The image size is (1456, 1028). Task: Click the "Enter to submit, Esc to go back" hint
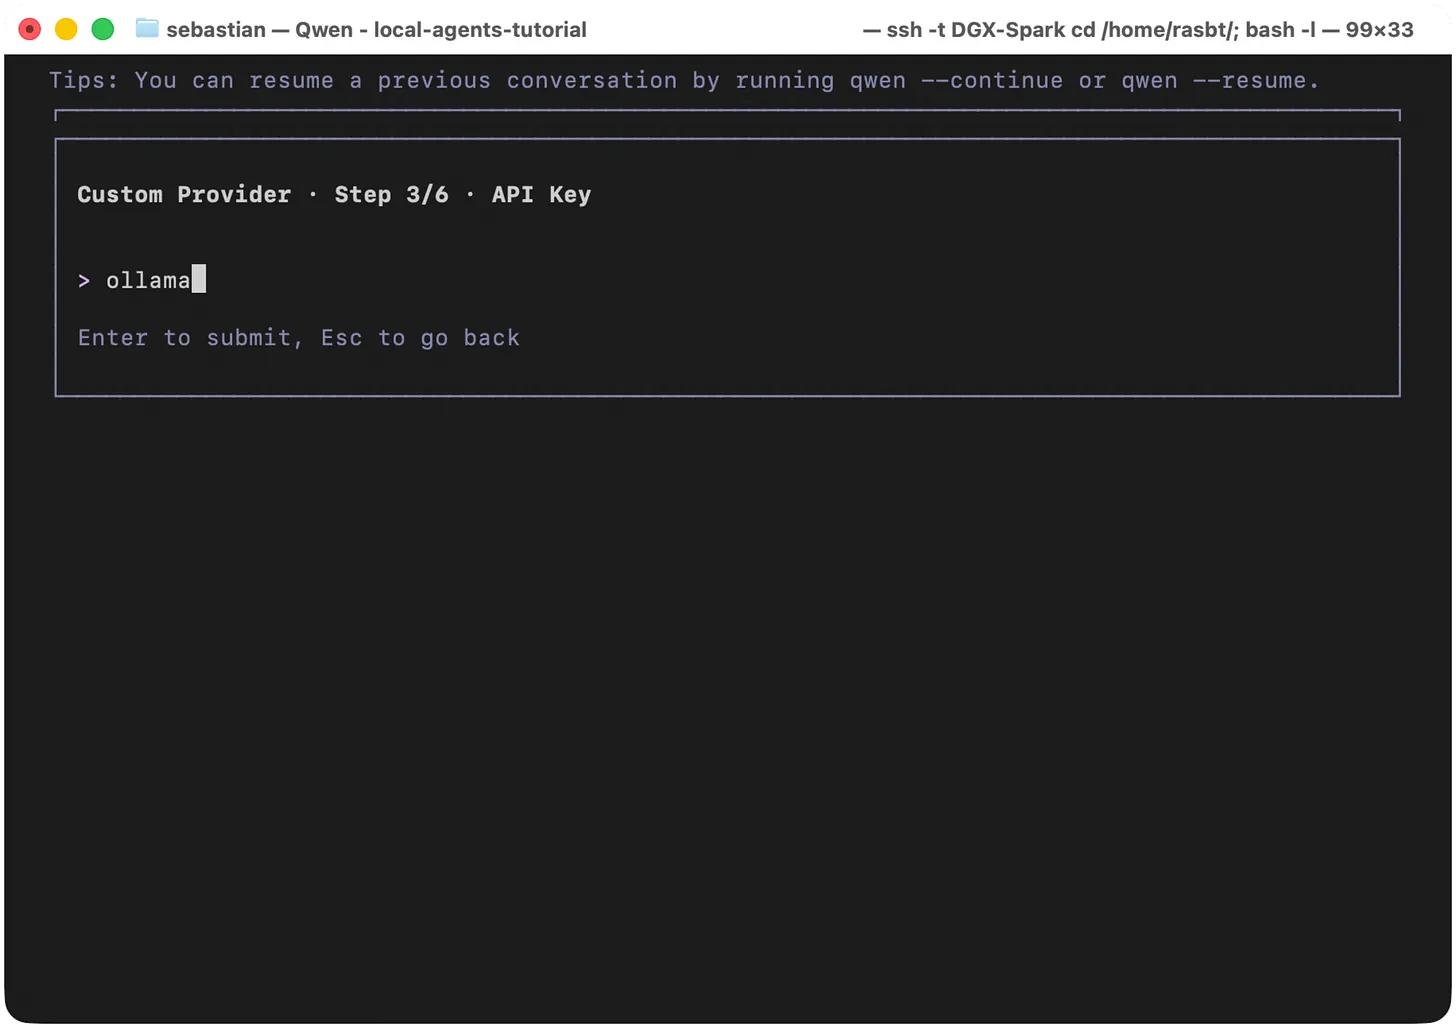point(299,338)
